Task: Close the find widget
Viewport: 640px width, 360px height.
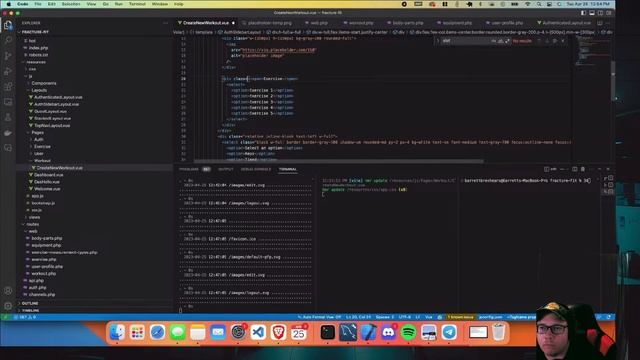Action: point(563,41)
